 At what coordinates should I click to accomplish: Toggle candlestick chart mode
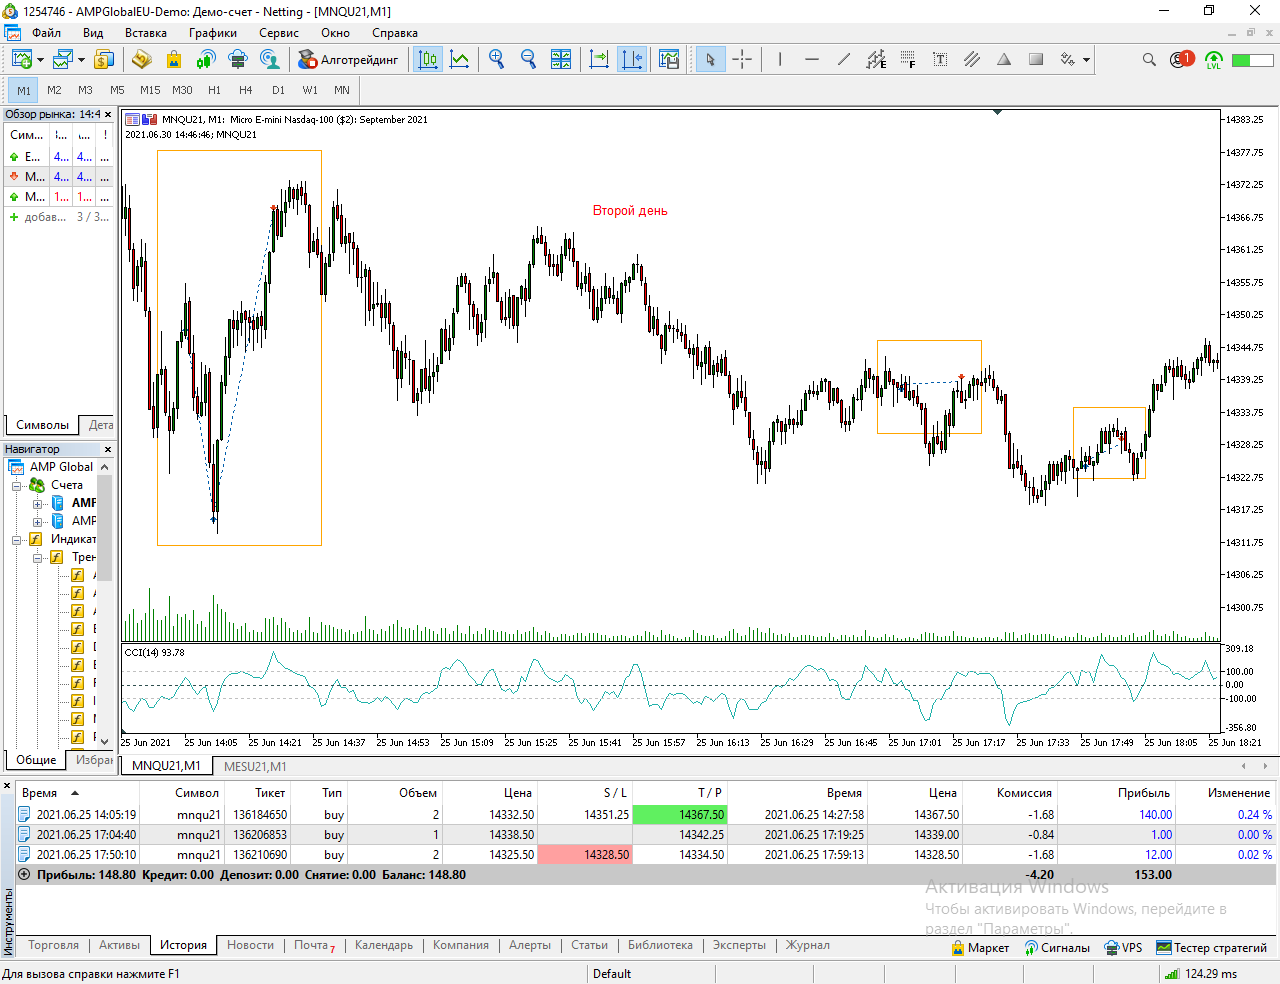[x=428, y=60]
